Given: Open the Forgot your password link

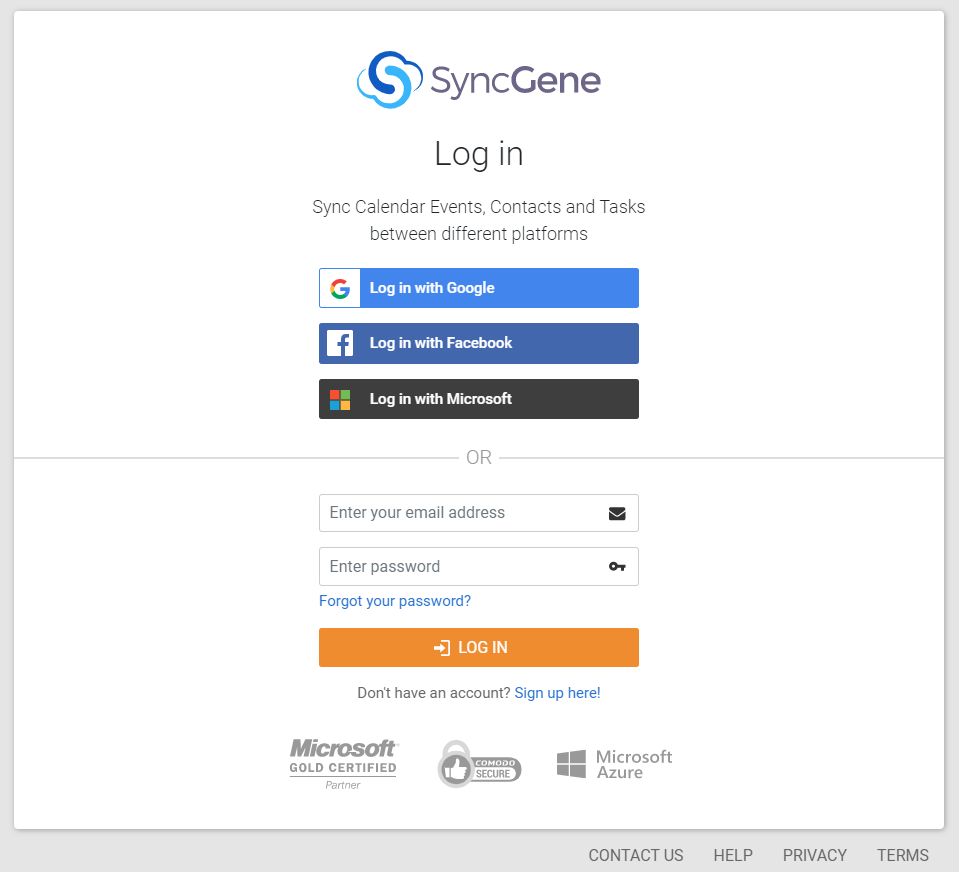Looking at the screenshot, I should [395, 601].
